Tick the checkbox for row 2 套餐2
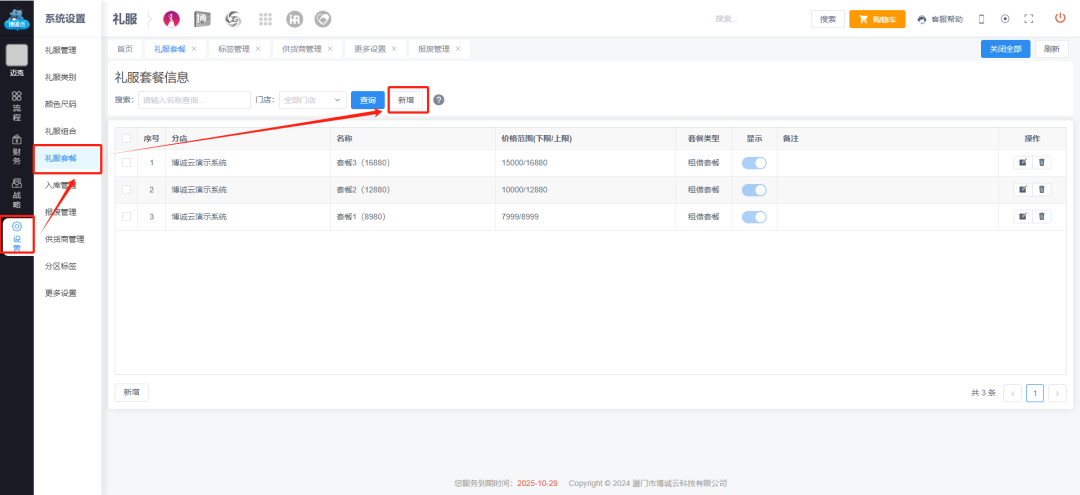1080x495 pixels. pos(127,189)
